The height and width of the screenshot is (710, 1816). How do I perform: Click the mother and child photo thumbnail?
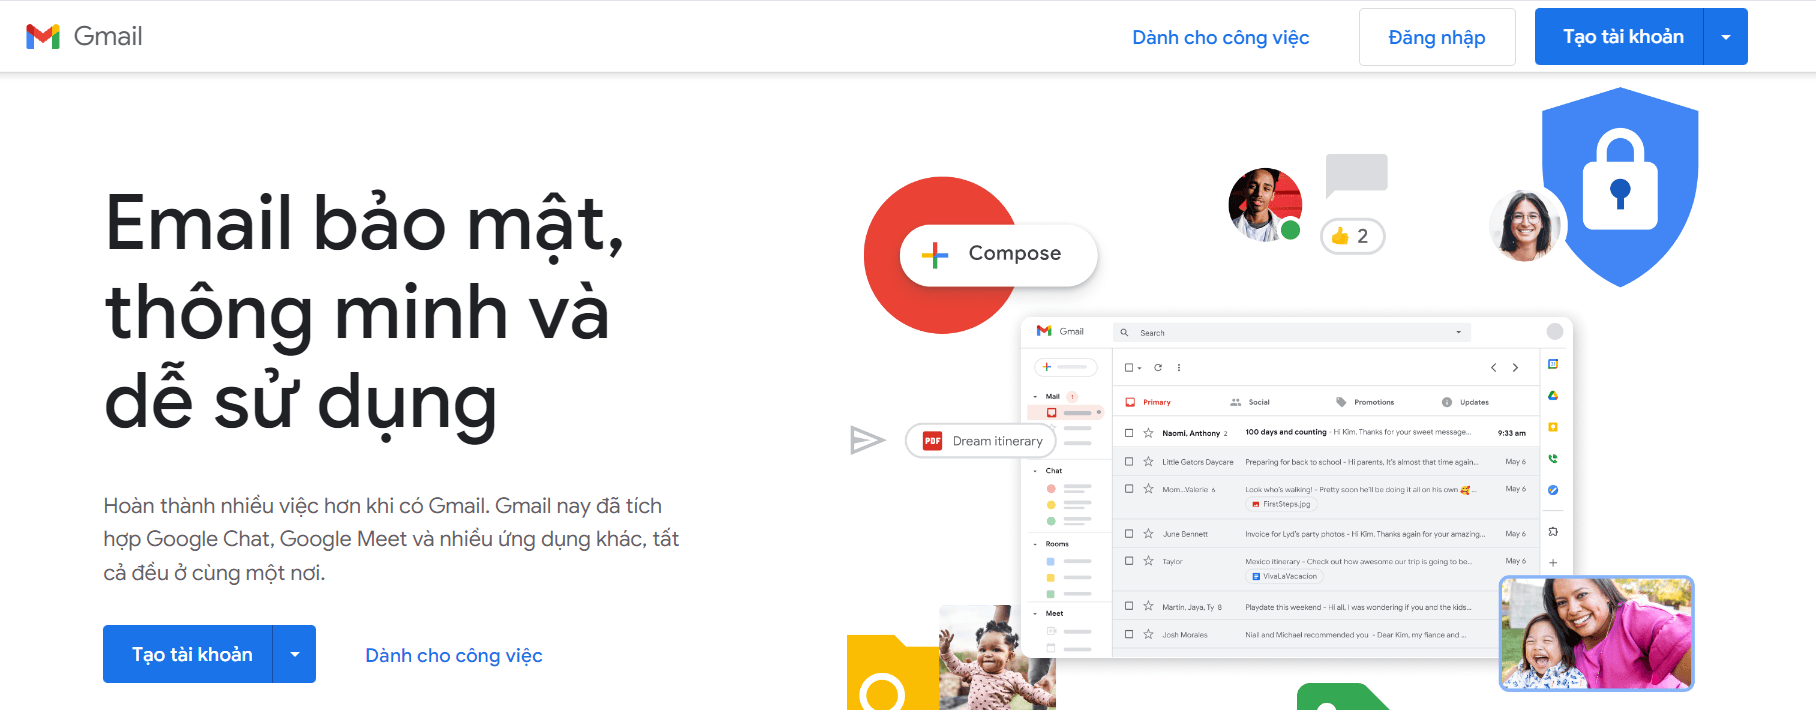click(1596, 633)
